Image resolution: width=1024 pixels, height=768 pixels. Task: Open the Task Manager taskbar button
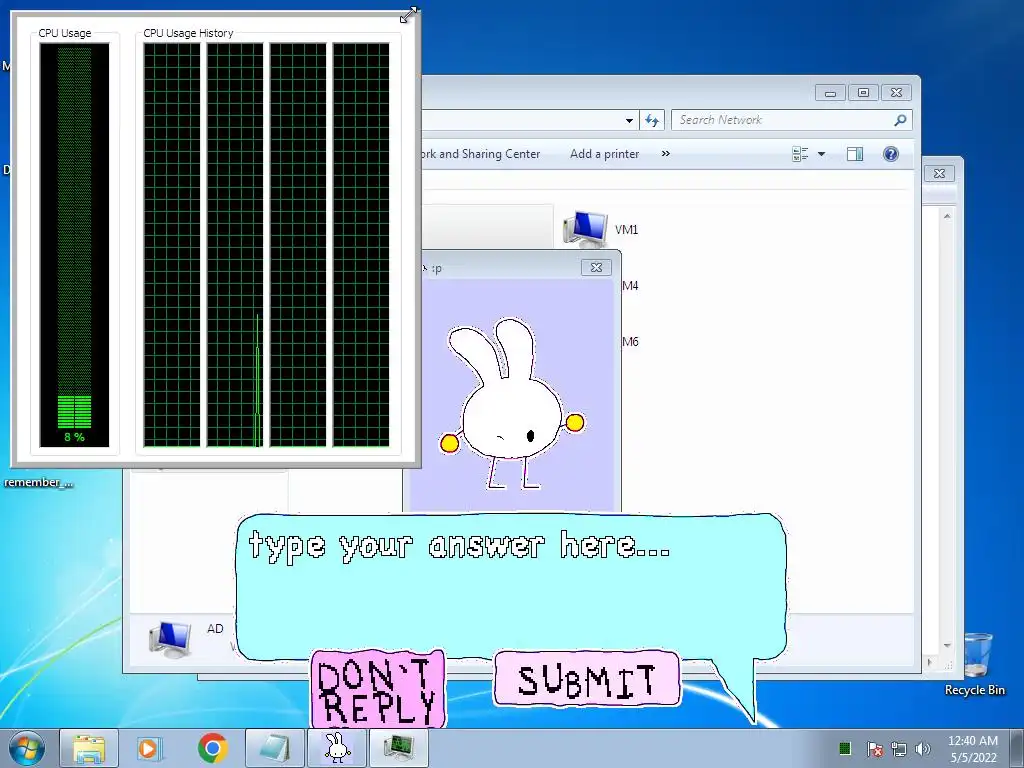tap(398, 748)
